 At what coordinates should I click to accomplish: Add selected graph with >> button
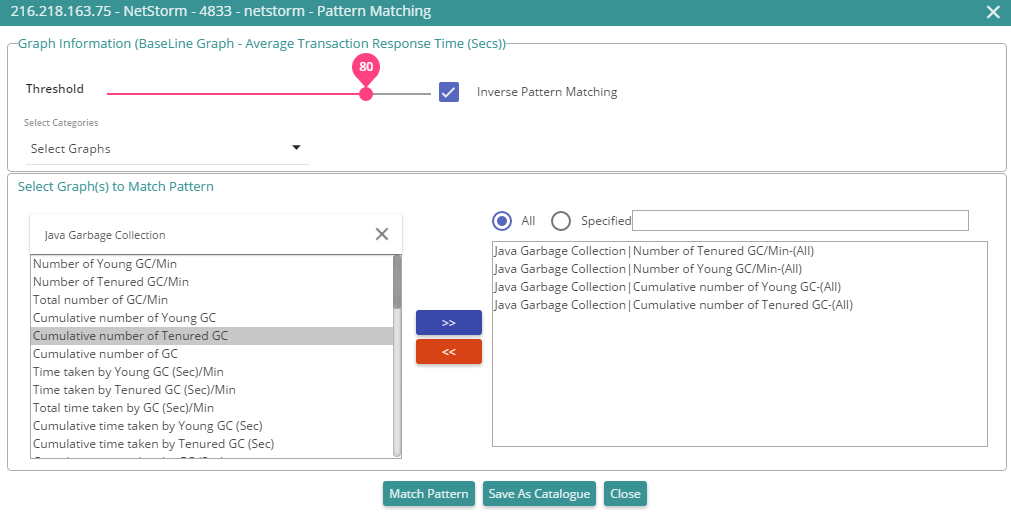(449, 323)
